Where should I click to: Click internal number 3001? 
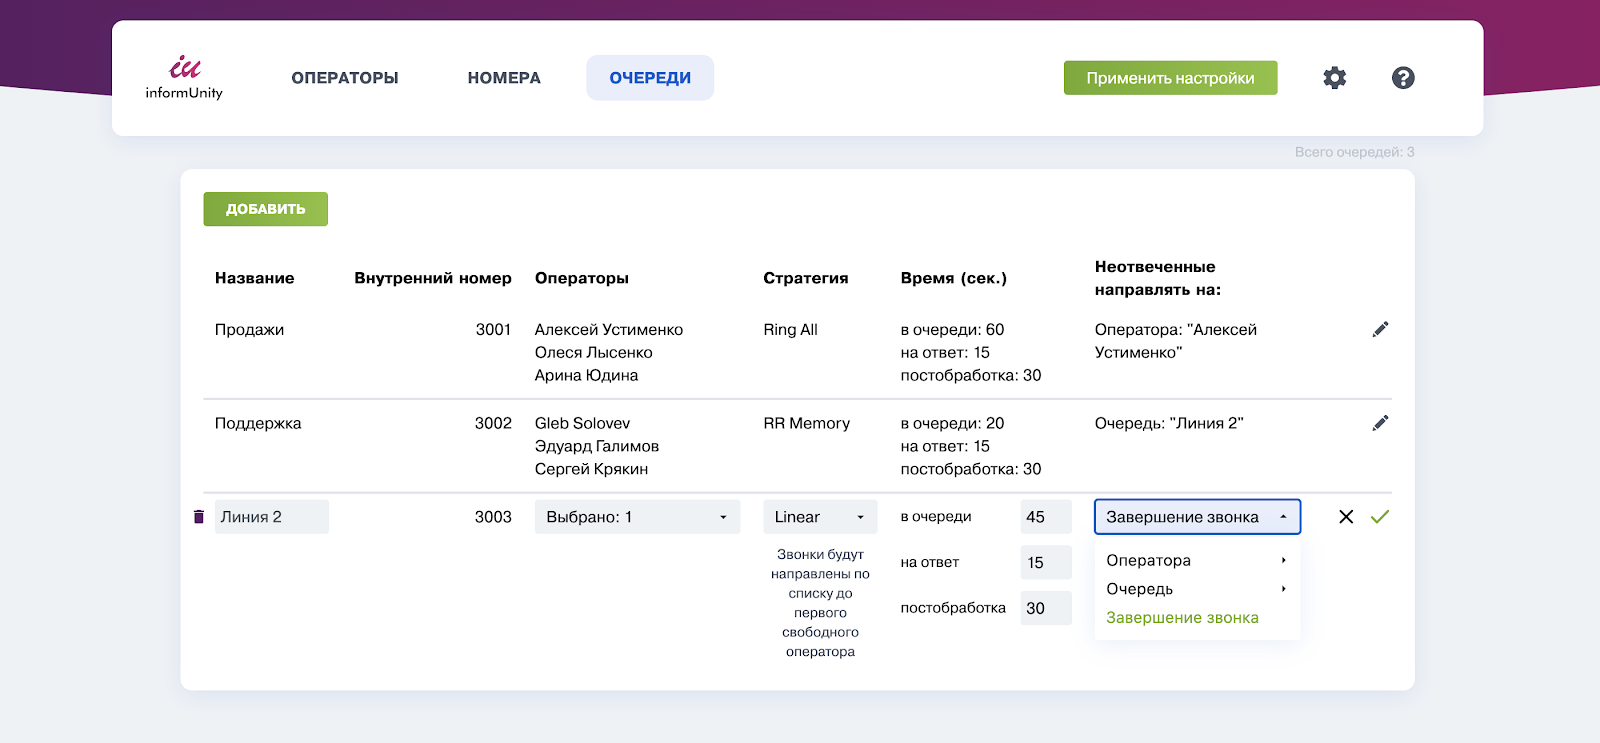tap(493, 330)
